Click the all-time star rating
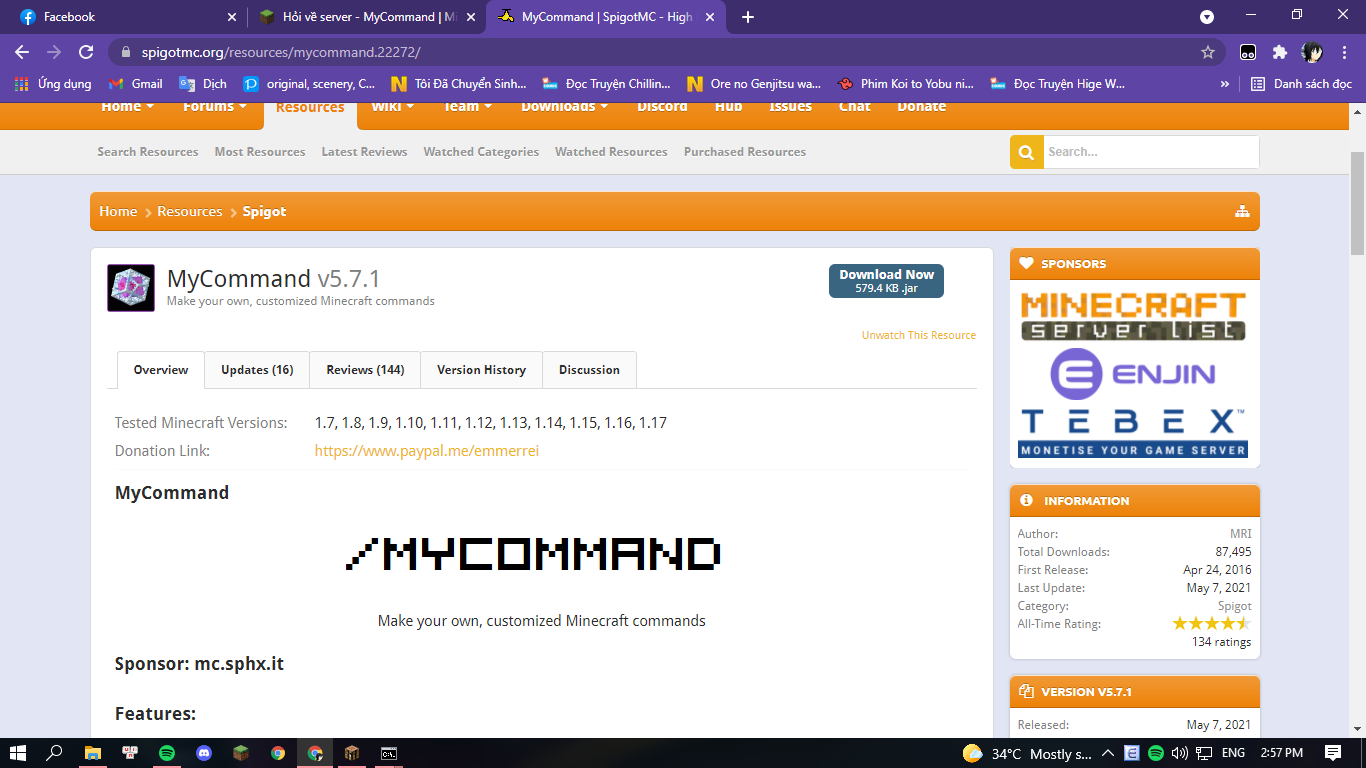The image size is (1366, 768). pyautogui.click(x=1211, y=624)
